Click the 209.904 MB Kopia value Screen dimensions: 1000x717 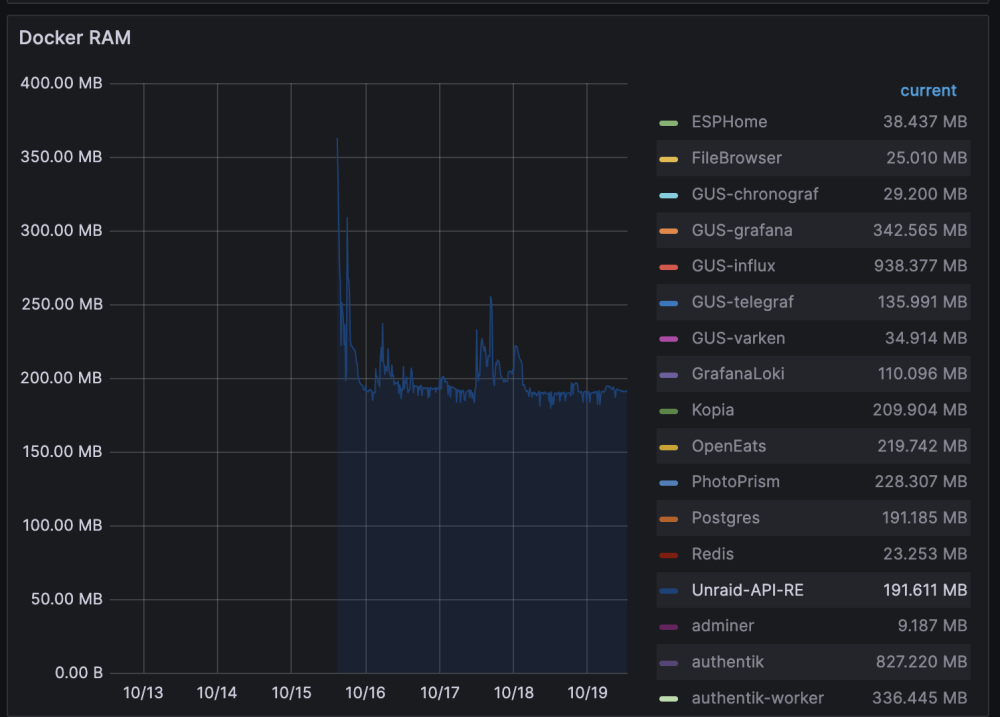[920, 410]
